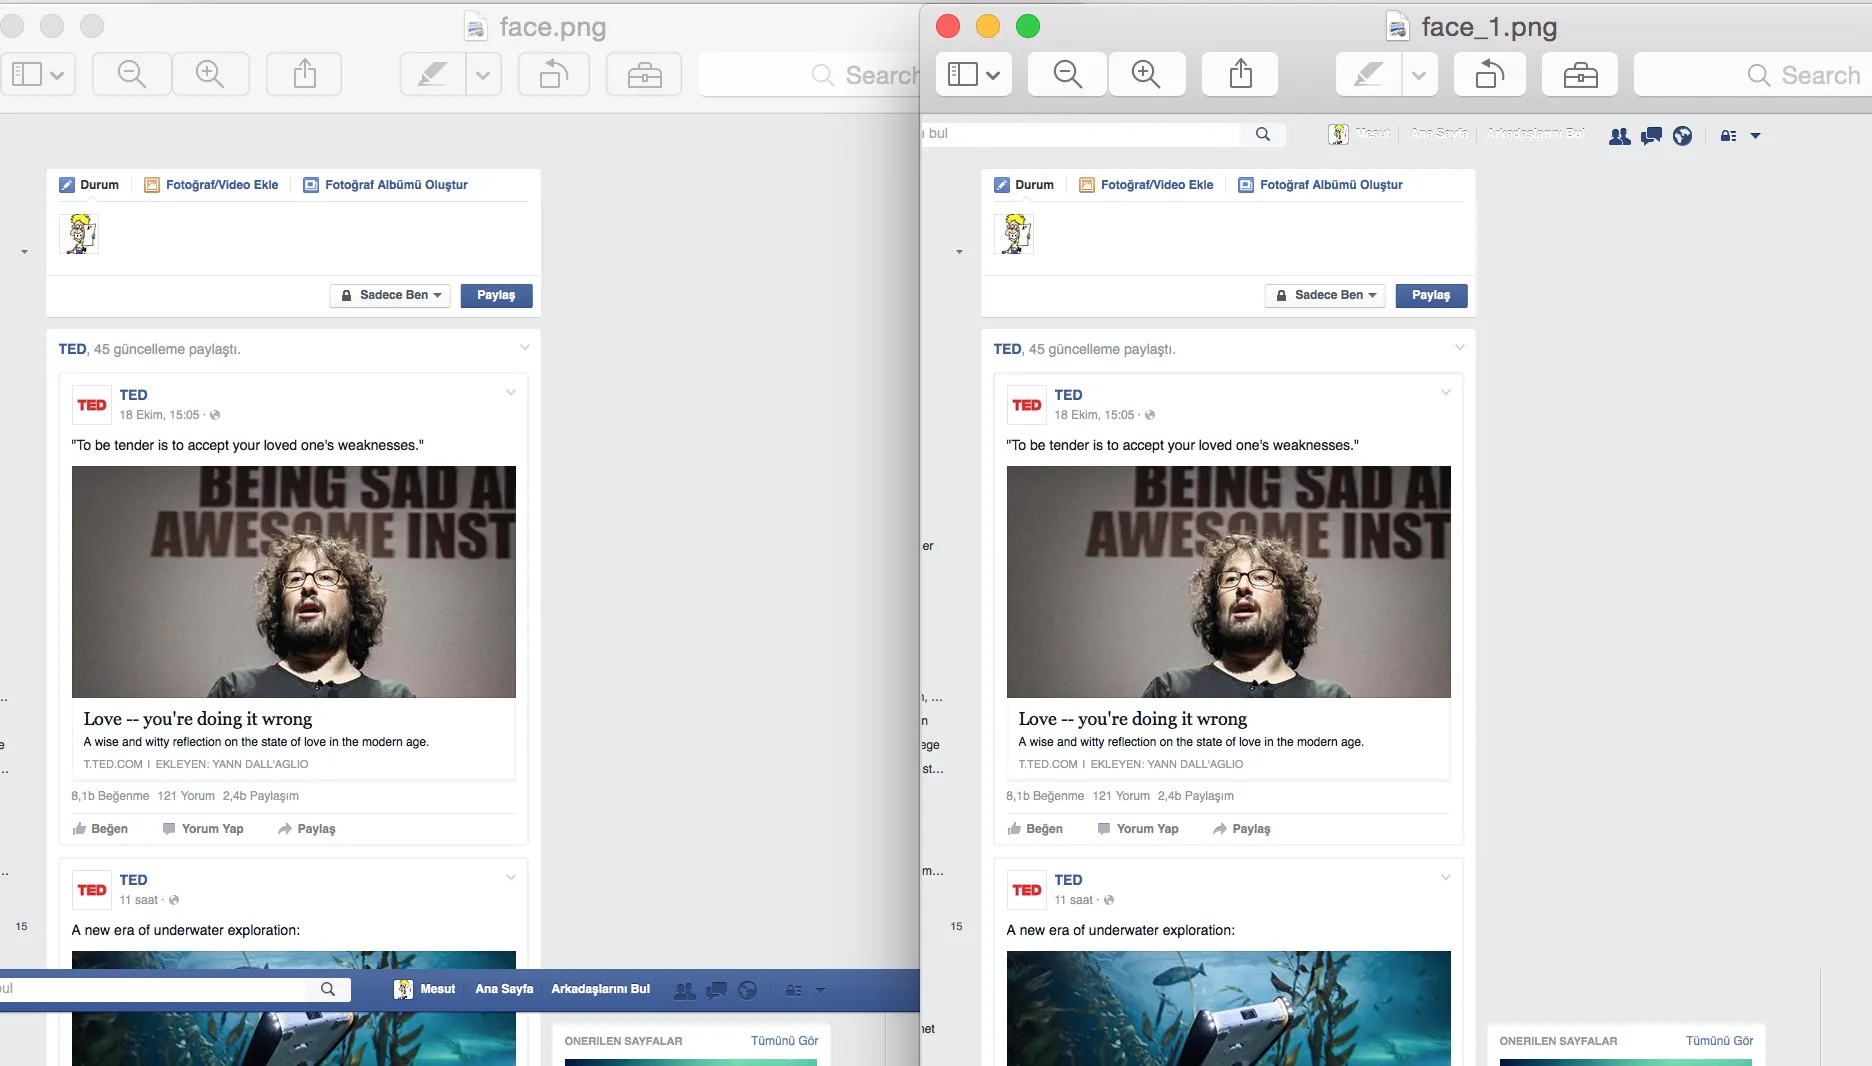Open sidebar view menu in face_1.png window
The width and height of the screenshot is (1872, 1066).
click(974, 74)
